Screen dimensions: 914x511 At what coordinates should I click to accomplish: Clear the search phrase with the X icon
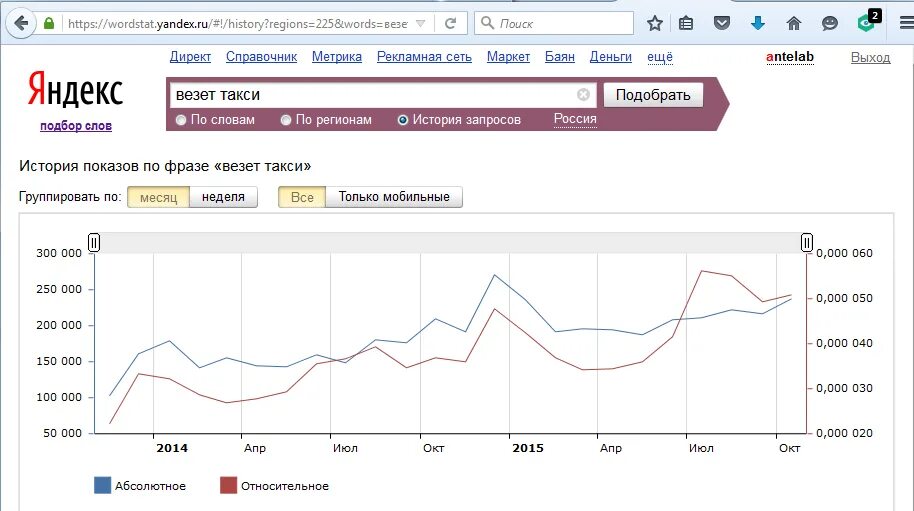click(583, 94)
